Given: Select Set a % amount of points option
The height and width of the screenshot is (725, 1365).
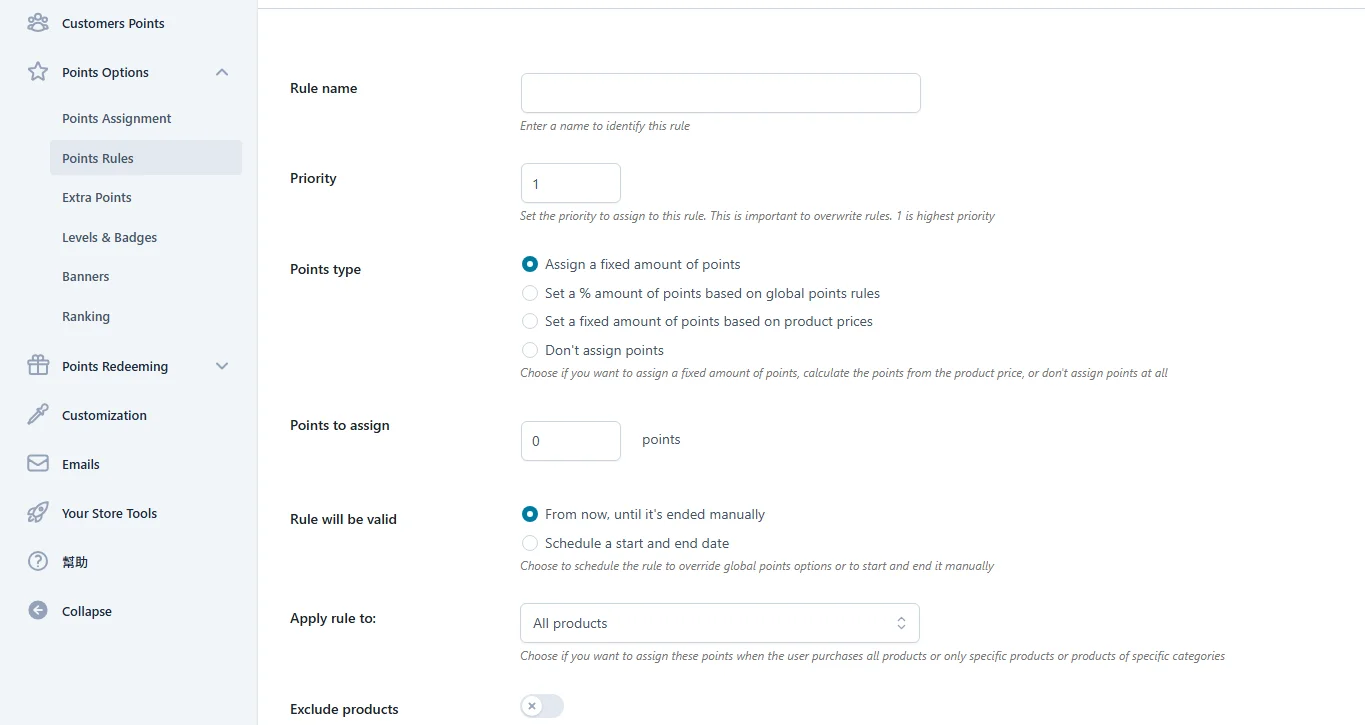Looking at the screenshot, I should 530,293.
